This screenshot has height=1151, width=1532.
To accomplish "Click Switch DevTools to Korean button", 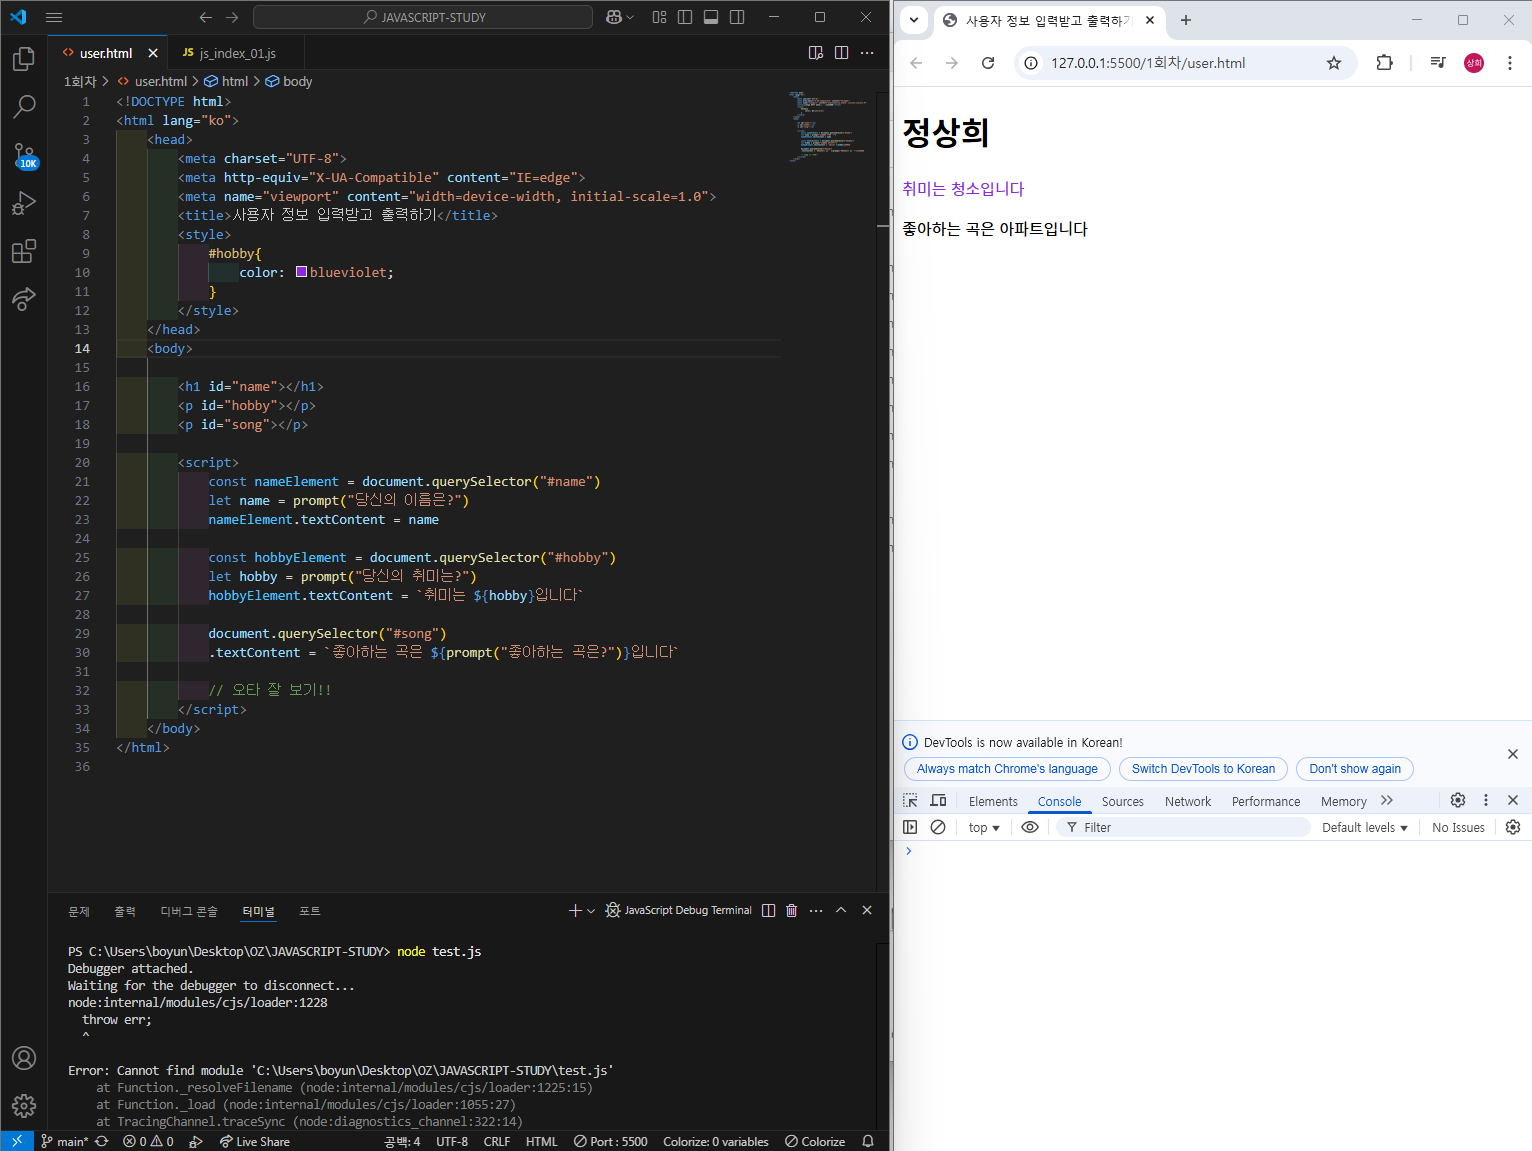I will click(x=1203, y=769).
